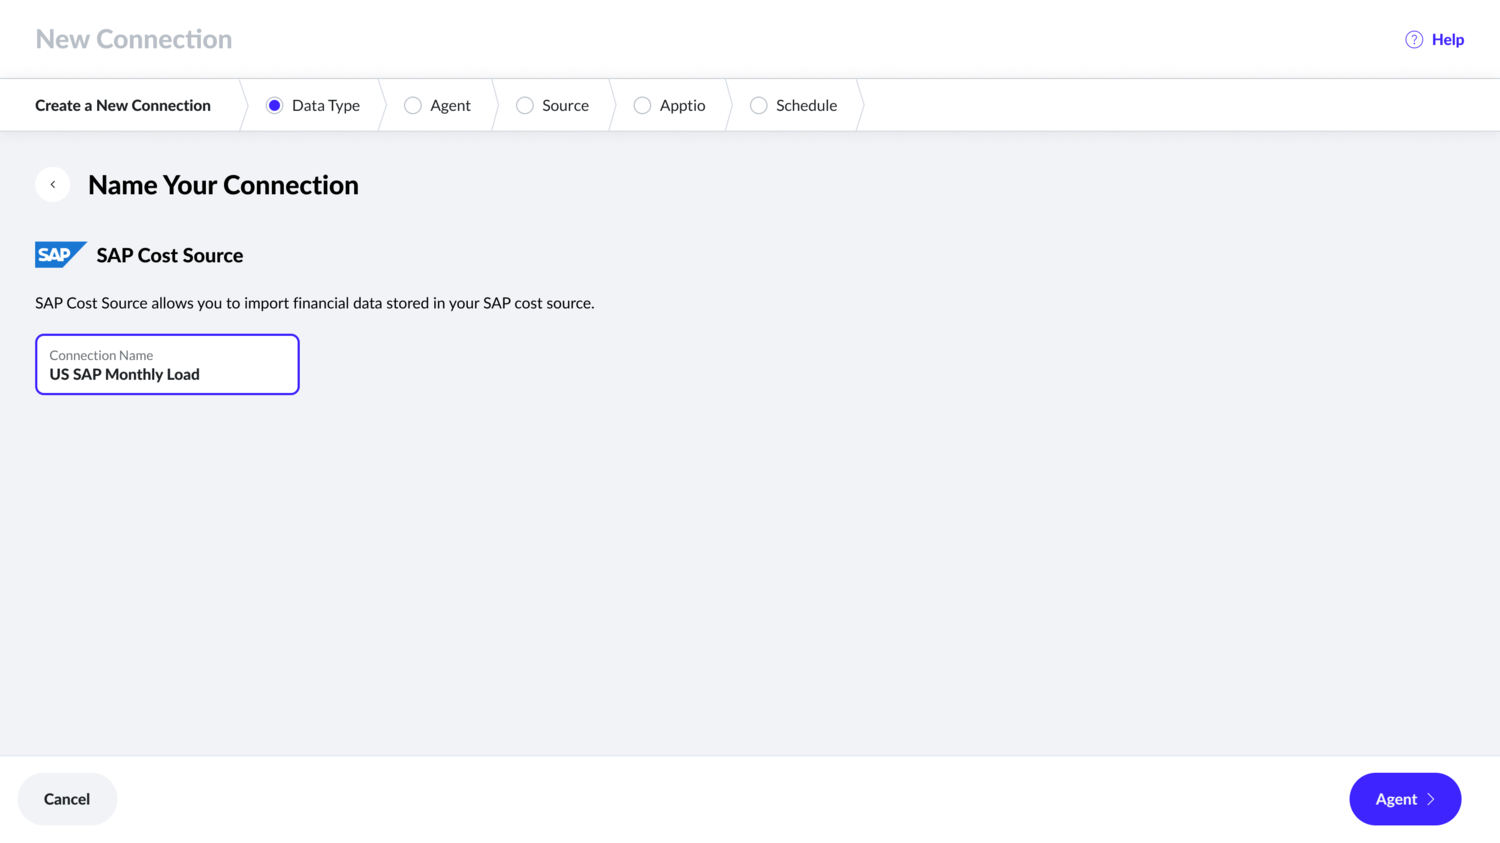Click the Name Your Connection heading
This screenshot has width=1500, height=843.
pos(223,185)
